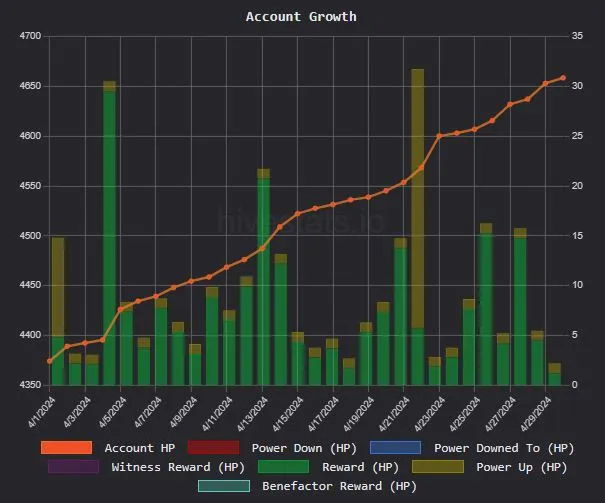The image size is (605, 503).
Task: Toggle the Power Up (HP) olive swatch
Action: pos(438,466)
